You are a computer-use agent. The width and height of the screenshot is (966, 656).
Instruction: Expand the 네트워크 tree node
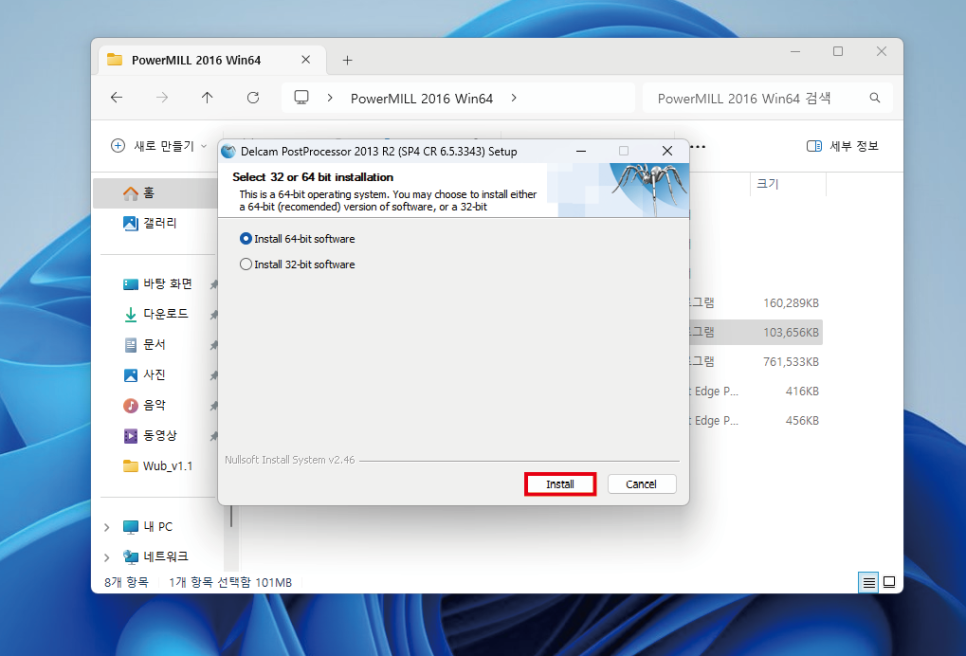(x=107, y=557)
